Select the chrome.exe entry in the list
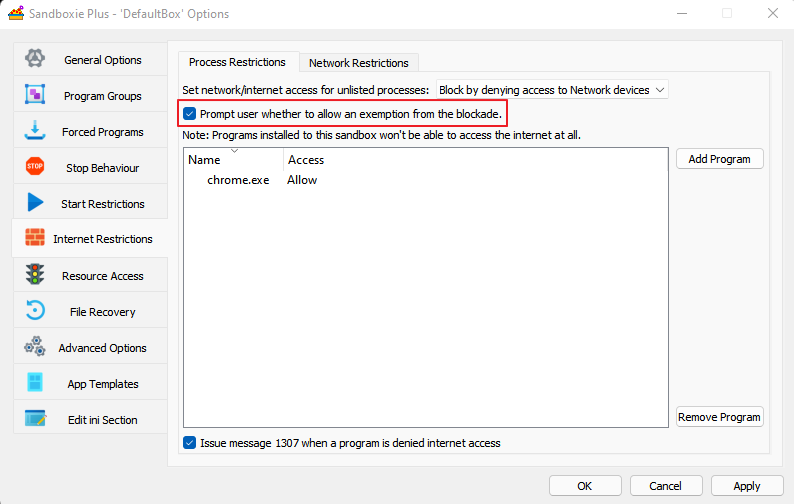The width and height of the screenshot is (794, 504). click(238, 180)
